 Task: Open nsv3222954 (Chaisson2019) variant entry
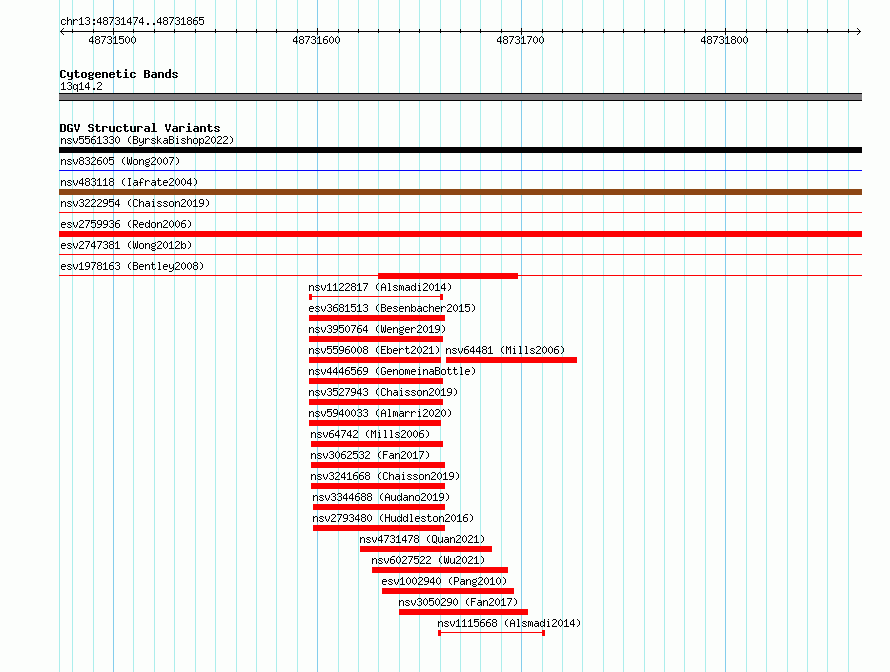pyautogui.click(x=135, y=203)
